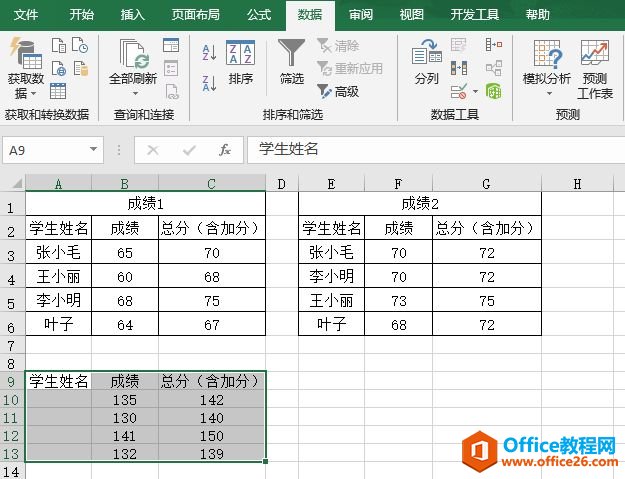This screenshot has width=625, height=479.
Task: Click the Edit Links icon
Action: pos(172,91)
